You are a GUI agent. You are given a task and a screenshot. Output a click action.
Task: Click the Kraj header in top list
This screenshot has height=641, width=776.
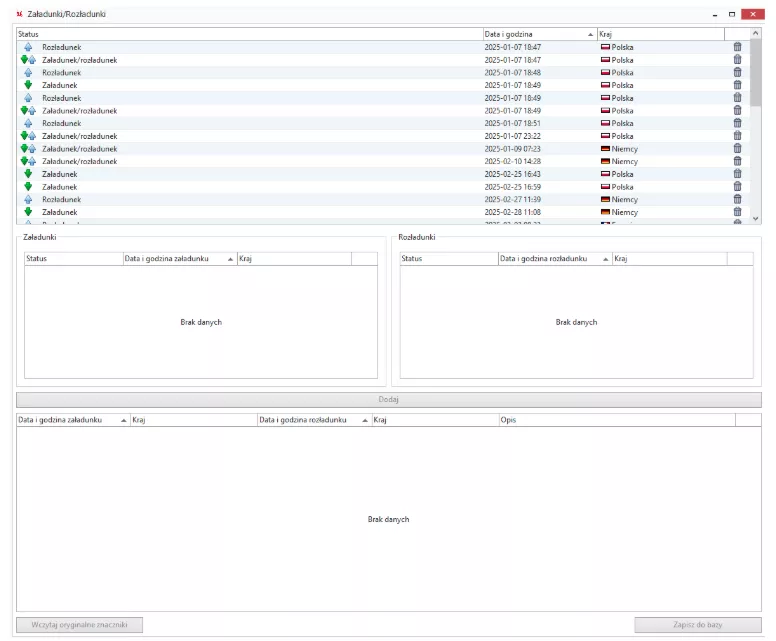coord(660,34)
